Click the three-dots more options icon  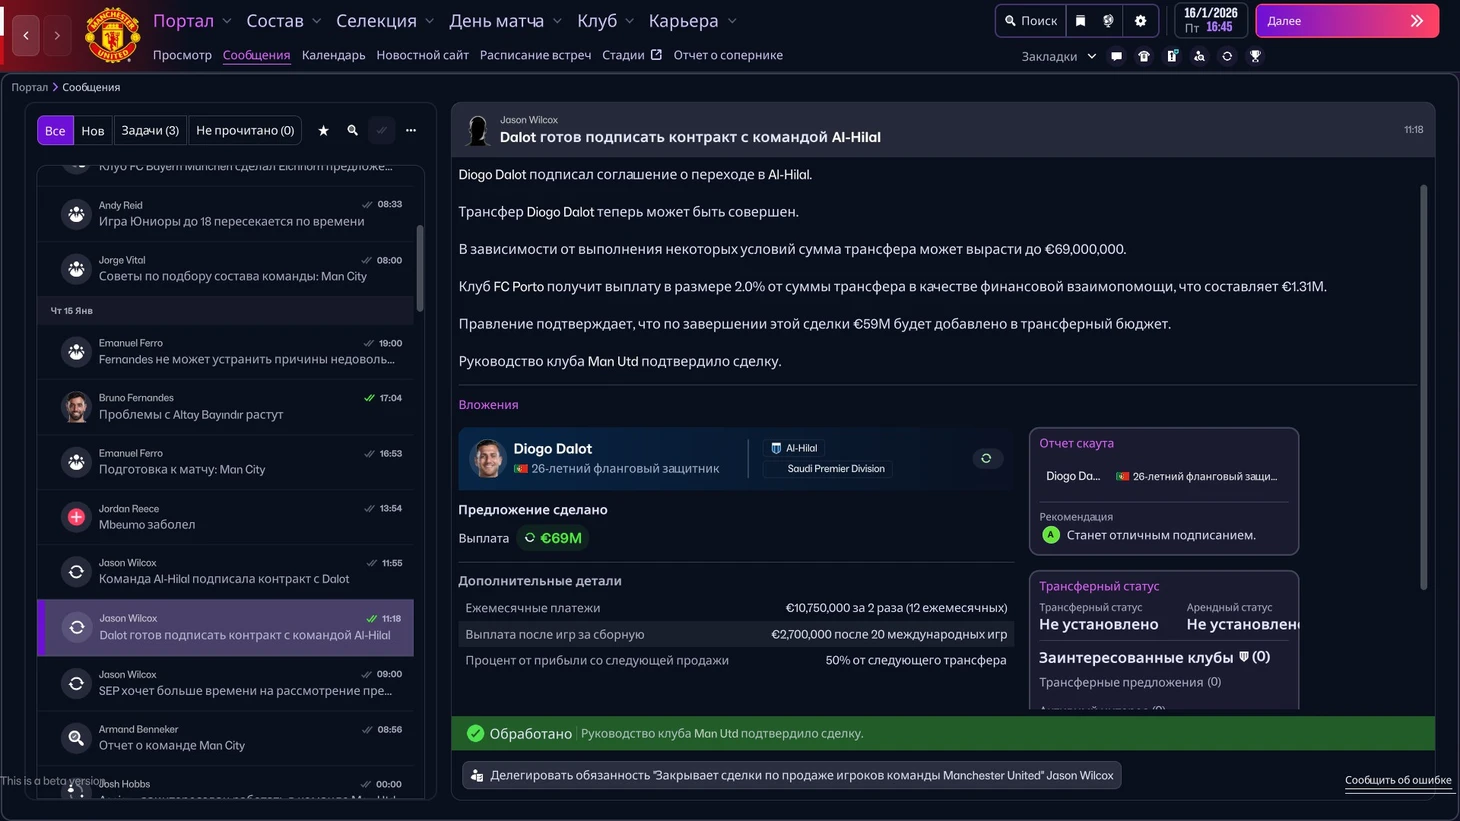click(411, 131)
